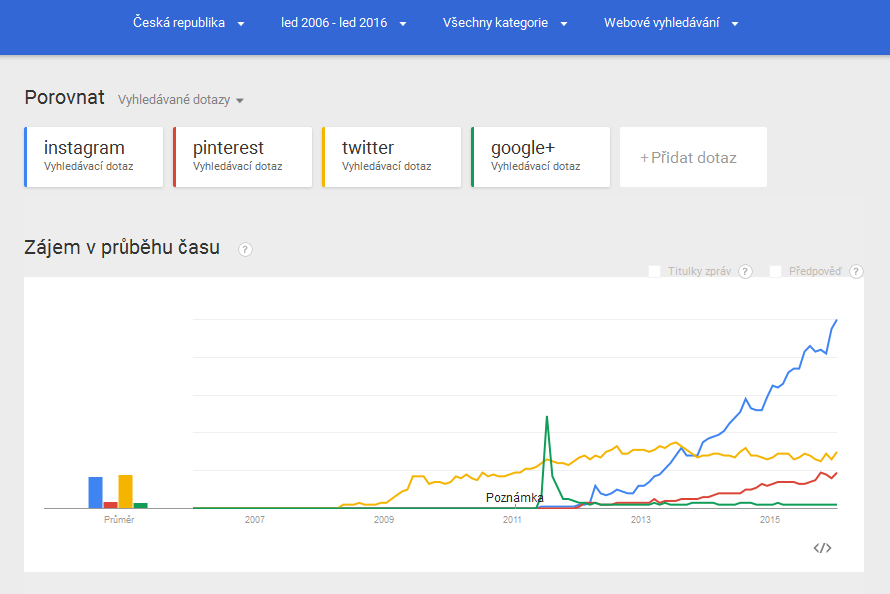This screenshot has width=890, height=594.
Task: Select the google+ search term card
Action: pyautogui.click(x=540, y=157)
